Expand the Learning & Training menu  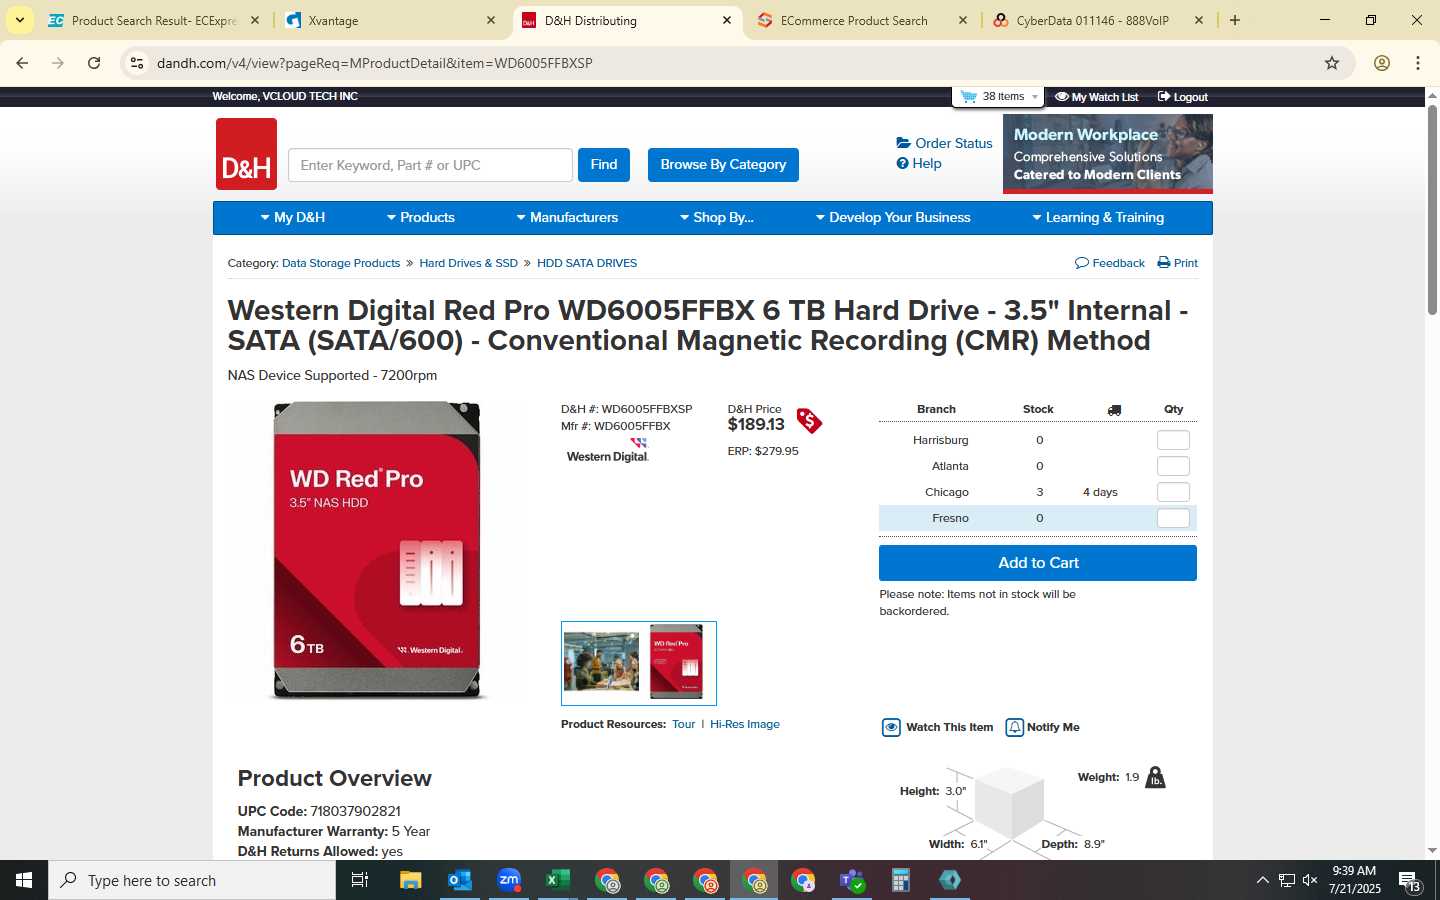click(x=1098, y=217)
